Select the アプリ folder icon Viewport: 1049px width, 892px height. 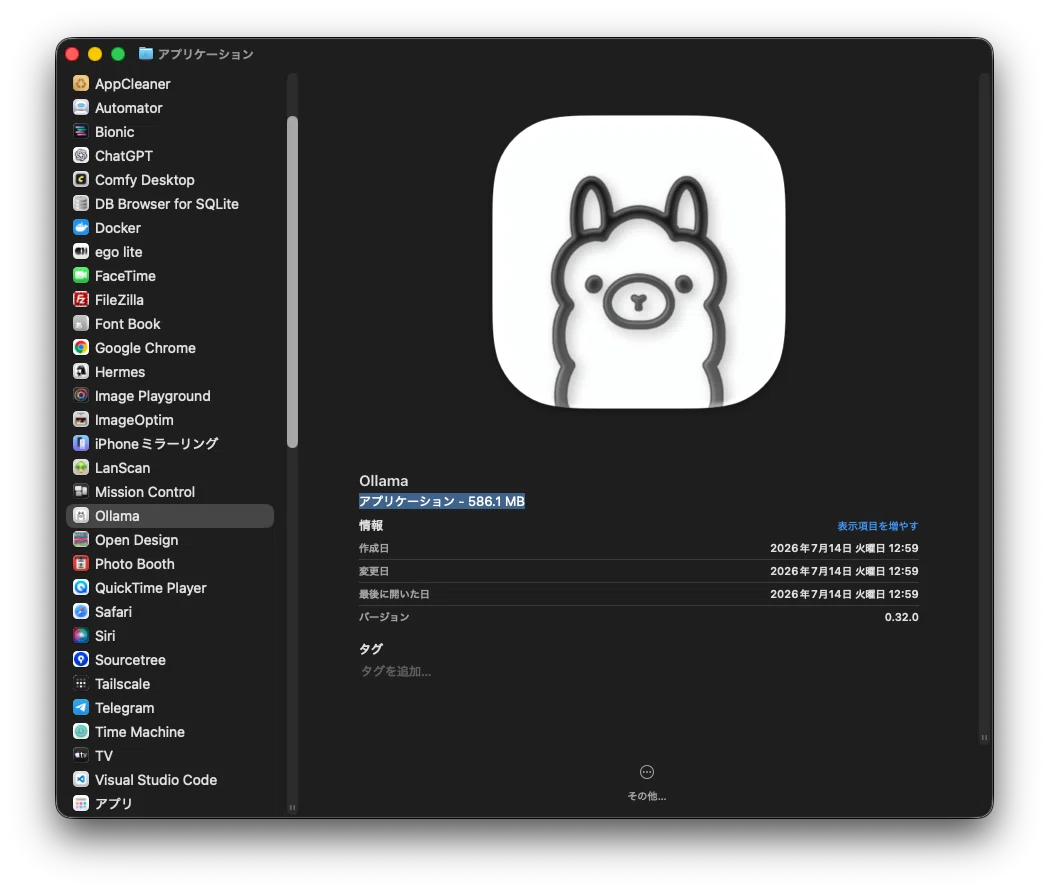tap(81, 804)
